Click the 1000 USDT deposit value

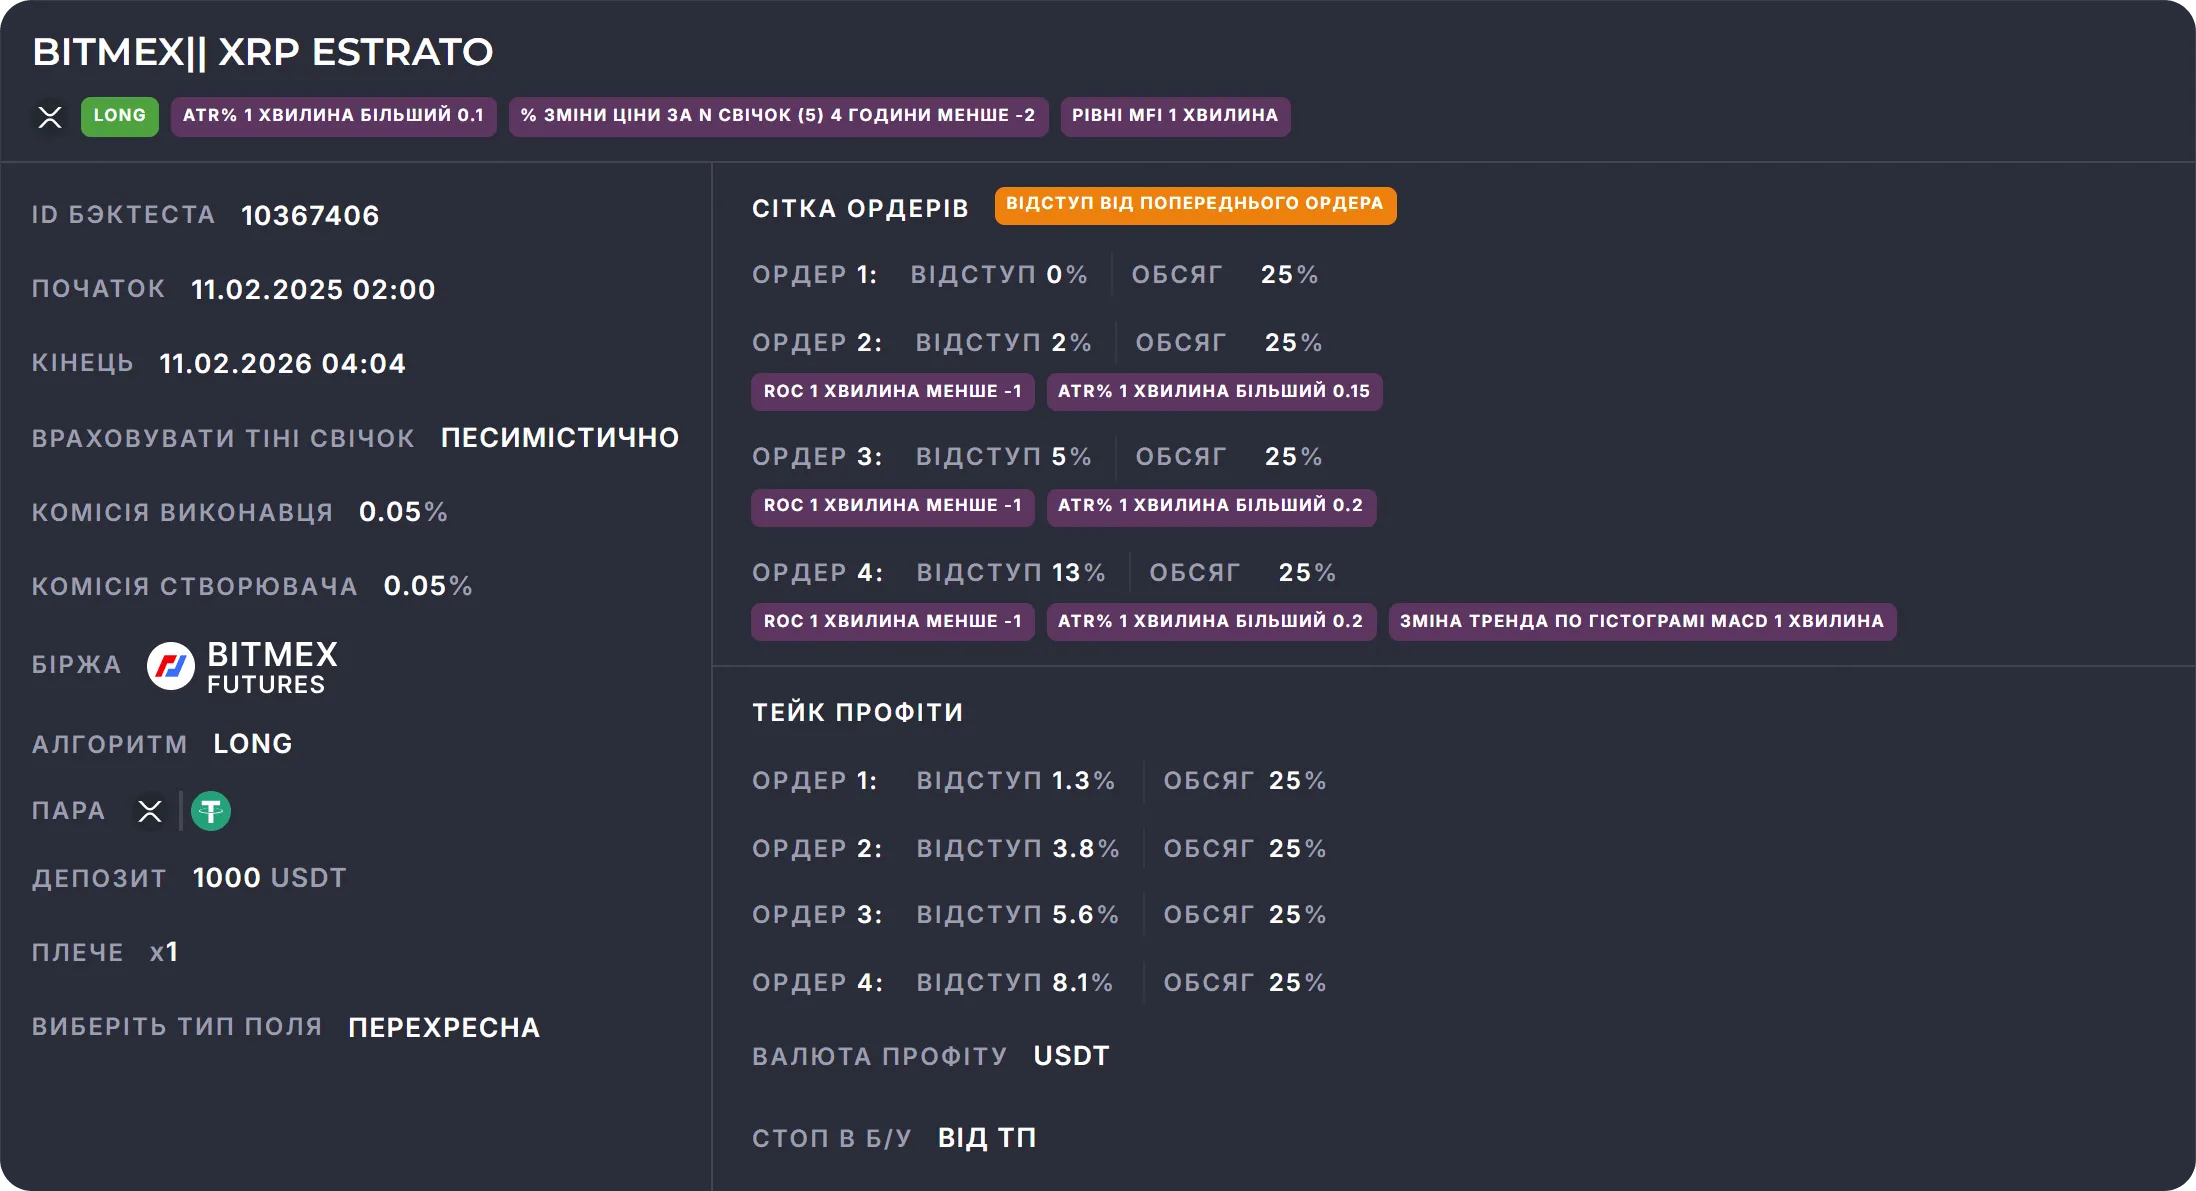269,878
